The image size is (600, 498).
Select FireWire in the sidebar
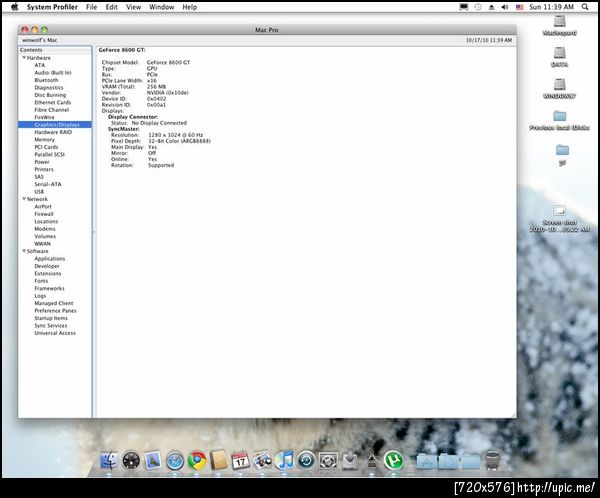pos(44,117)
